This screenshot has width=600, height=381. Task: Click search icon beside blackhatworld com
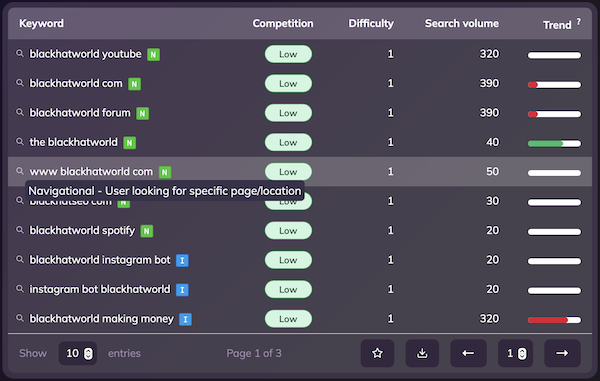click(x=20, y=83)
